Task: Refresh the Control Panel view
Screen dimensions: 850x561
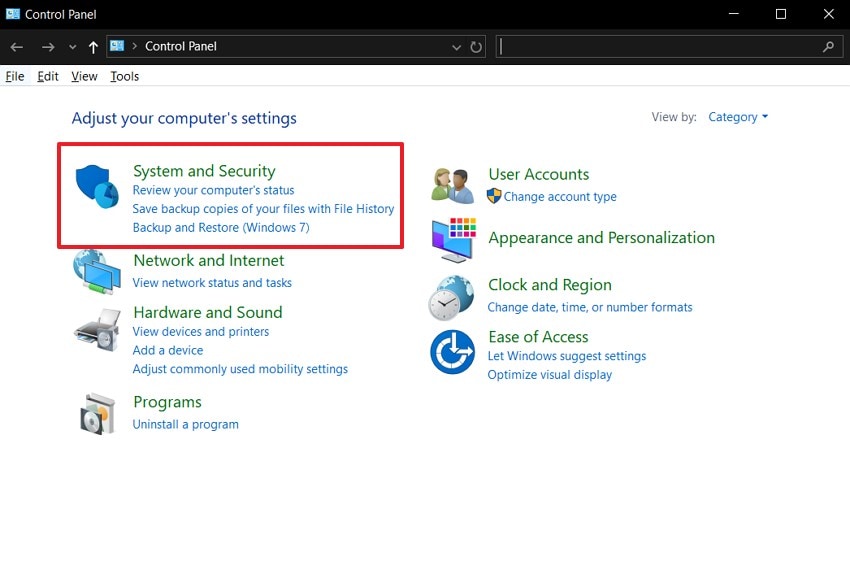Action: [476, 47]
